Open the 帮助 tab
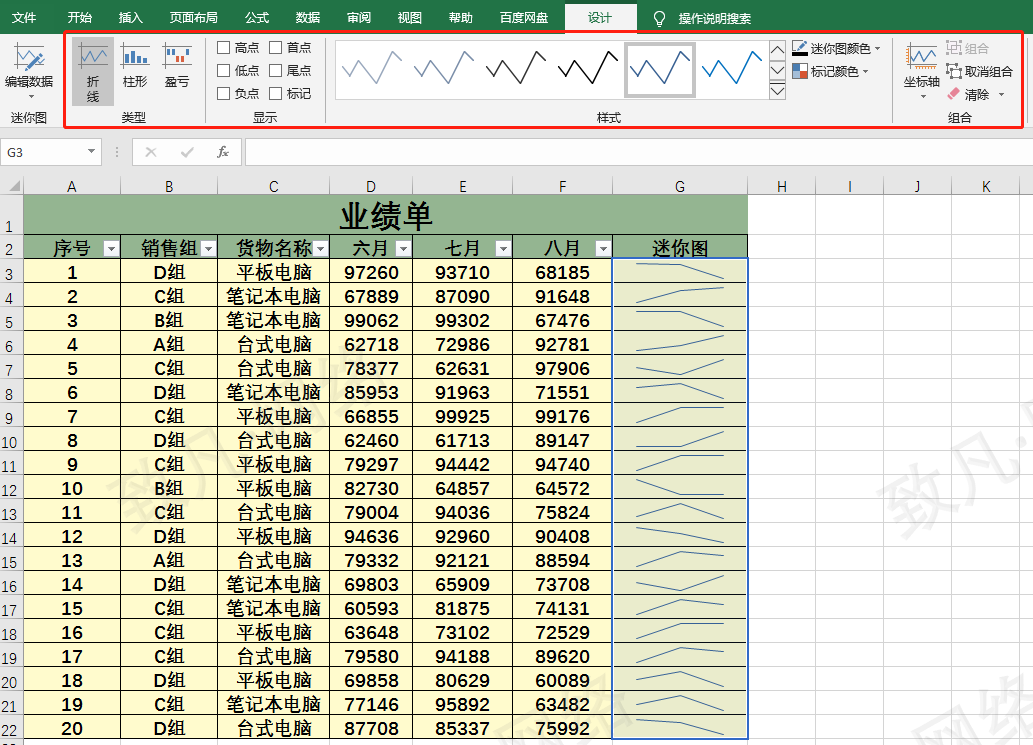Screen dimensions: 1033x745 461,18
